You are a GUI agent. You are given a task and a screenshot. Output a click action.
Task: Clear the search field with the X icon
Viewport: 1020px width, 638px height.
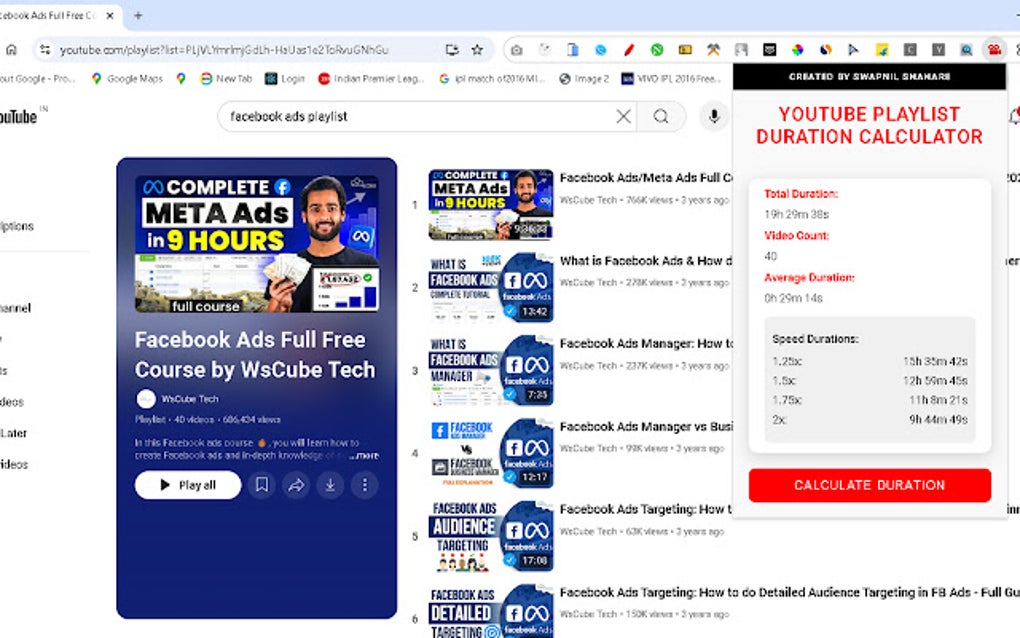[x=623, y=116]
